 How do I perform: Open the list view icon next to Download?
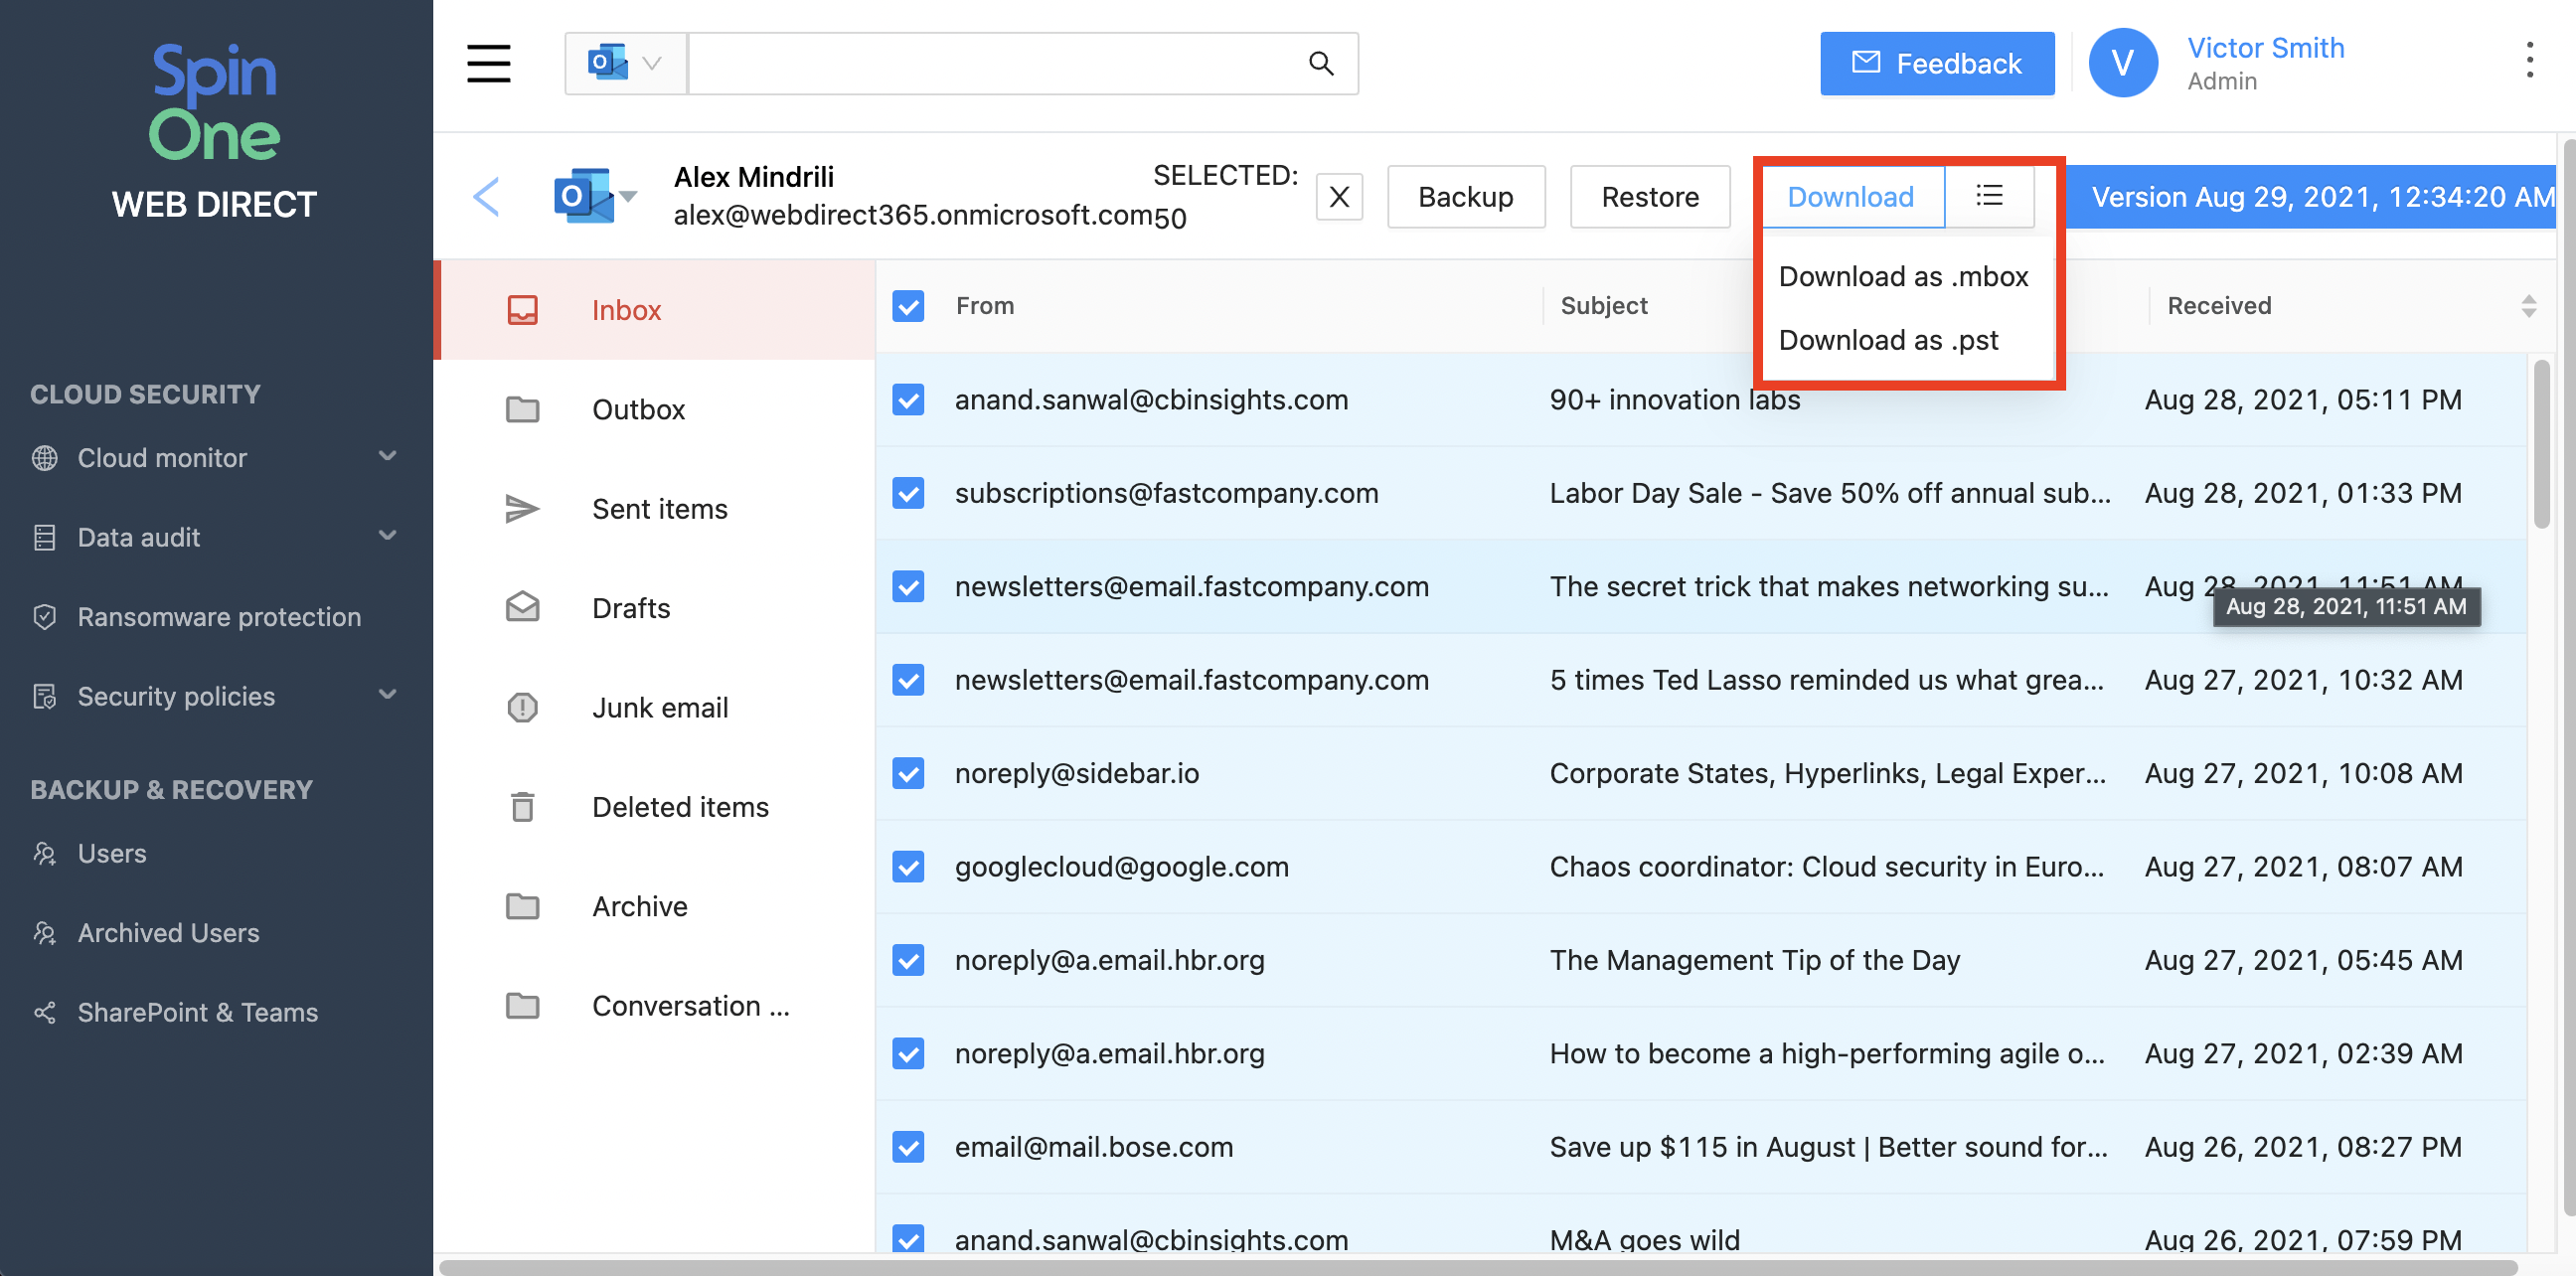coord(1989,196)
